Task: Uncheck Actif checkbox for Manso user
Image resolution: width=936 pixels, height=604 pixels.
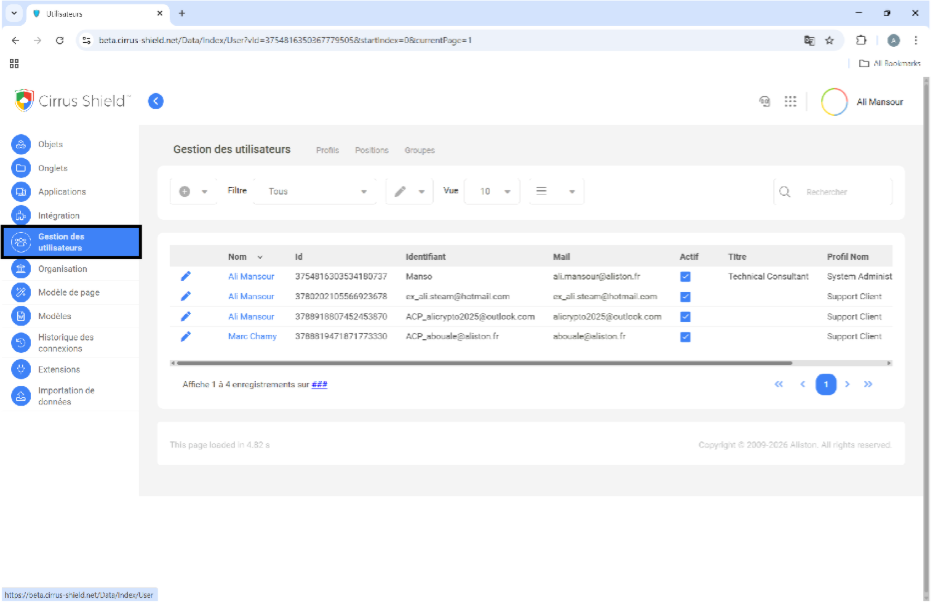Action: click(685, 277)
